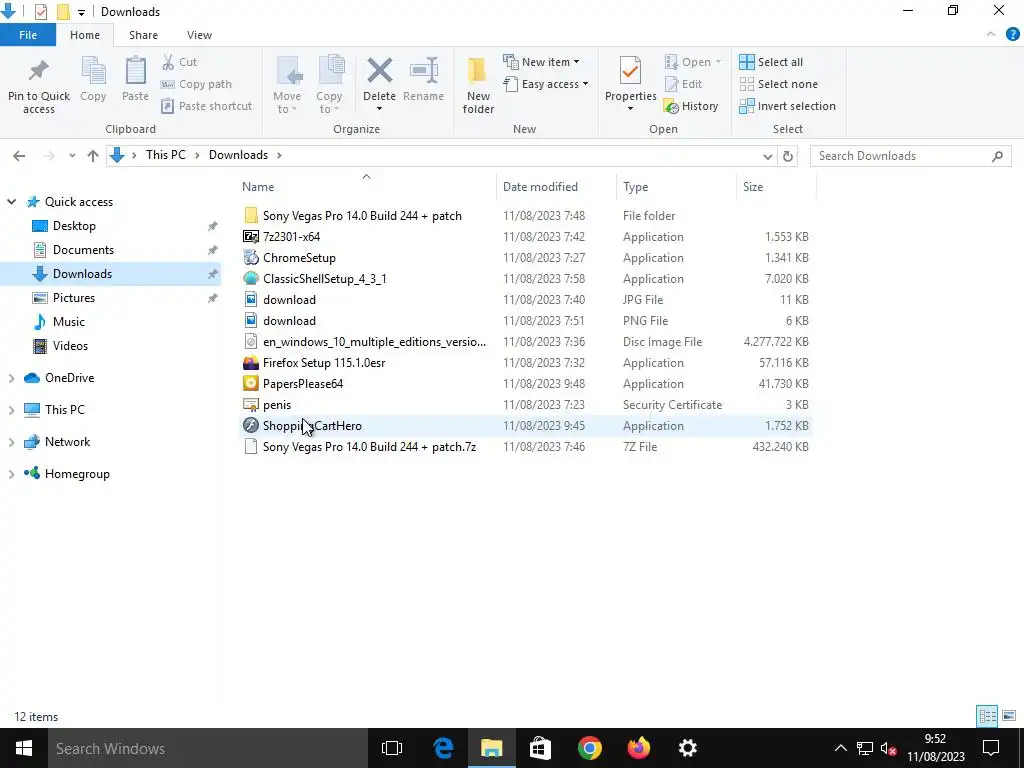The height and width of the screenshot is (768, 1024).
Task: Choose Copy path in Clipboard group
Action: (x=196, y=84)
